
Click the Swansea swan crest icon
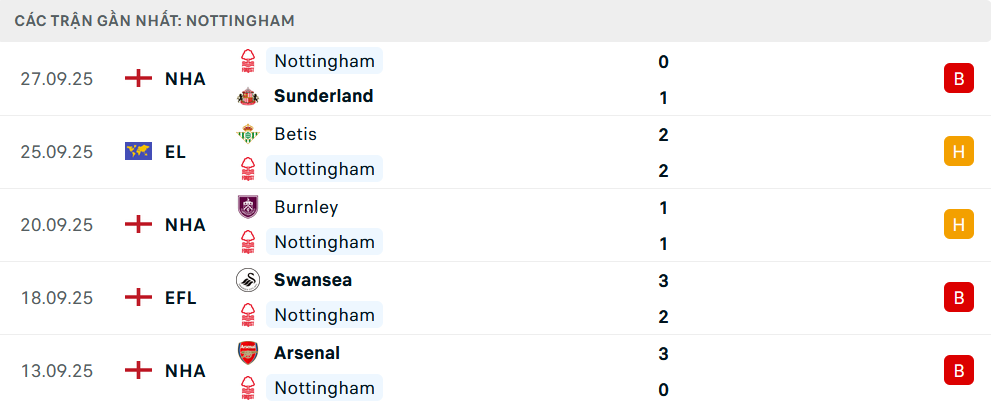247,280
